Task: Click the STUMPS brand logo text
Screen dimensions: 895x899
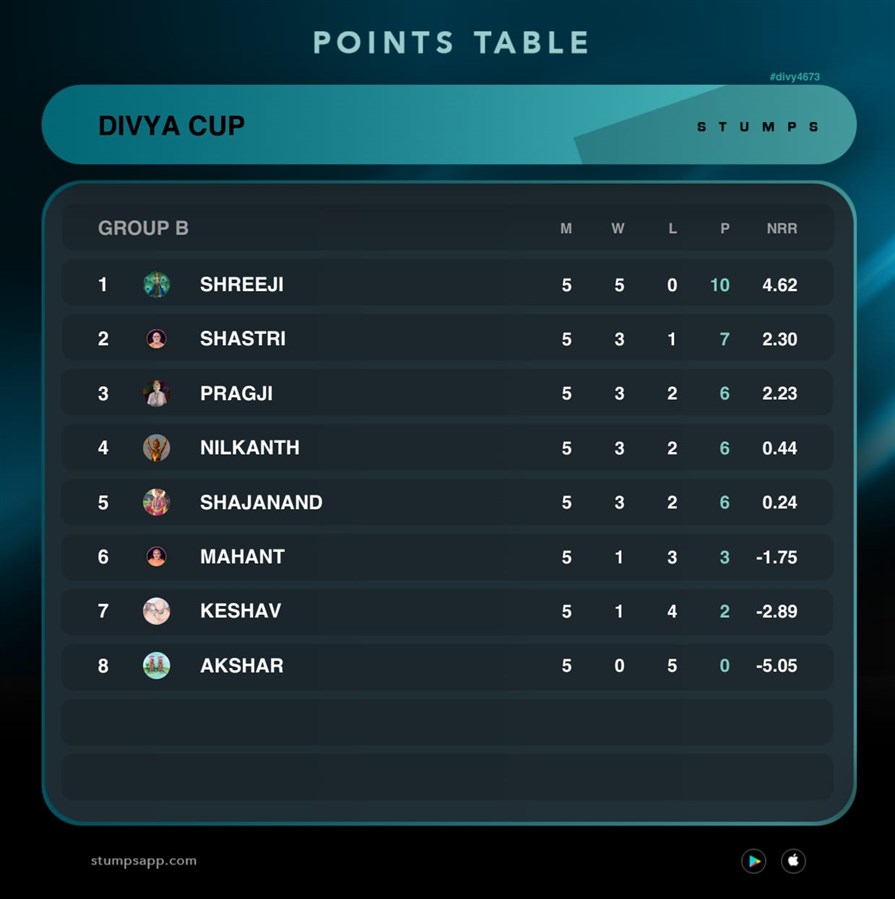Action: (x=757, y=127)
